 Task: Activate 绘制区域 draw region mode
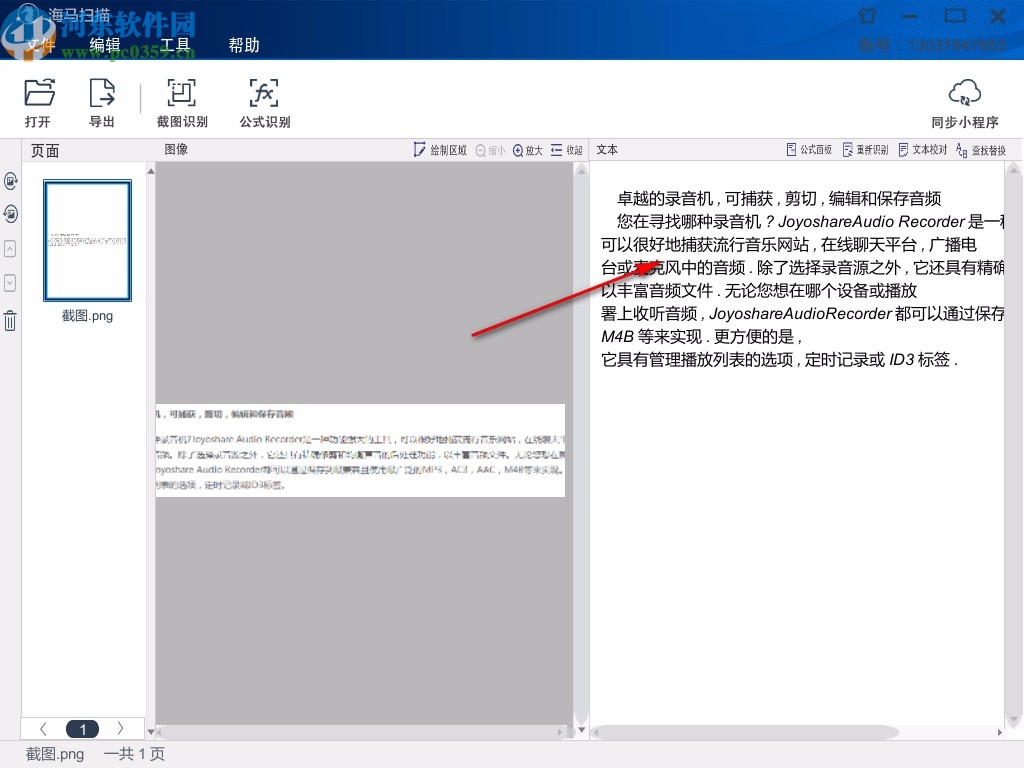coord(442,149)
